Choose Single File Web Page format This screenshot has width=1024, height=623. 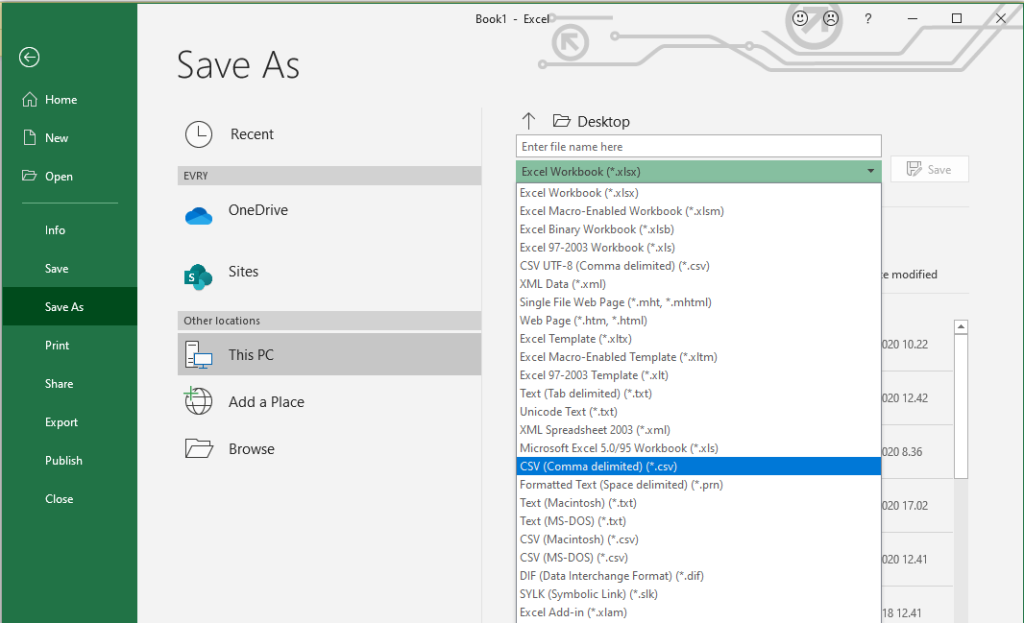[x=698, y=302]
